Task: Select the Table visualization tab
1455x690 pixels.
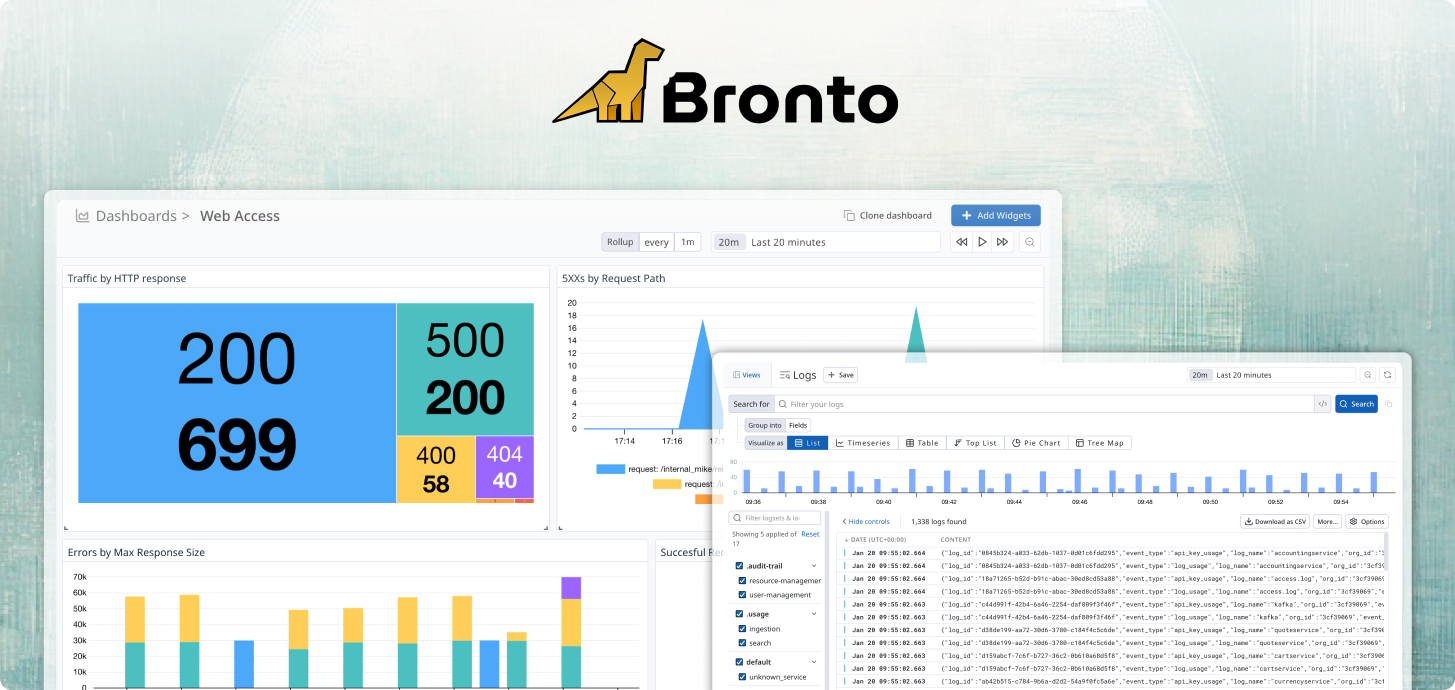Action: click(x=922, y=443)
